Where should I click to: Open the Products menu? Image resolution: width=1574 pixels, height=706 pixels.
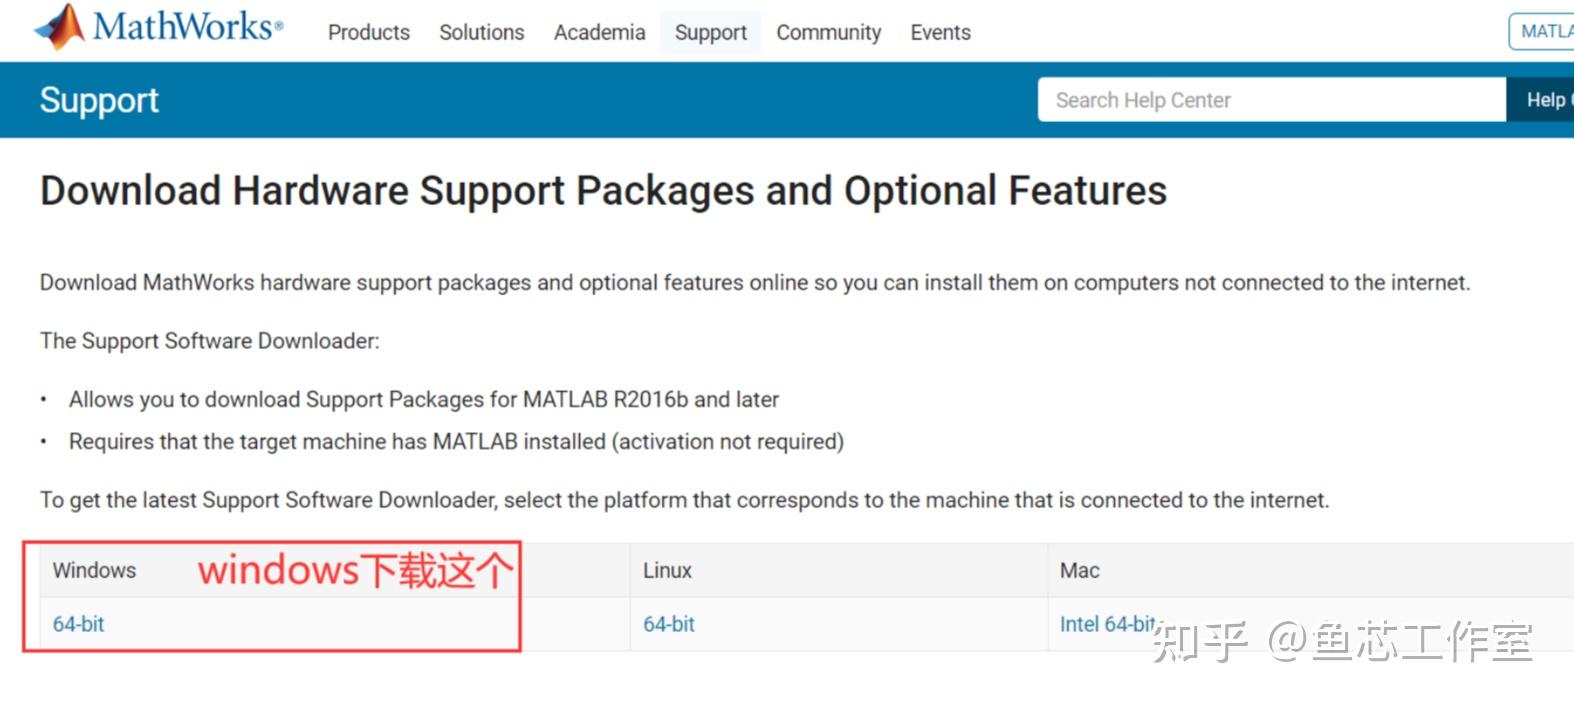click(x=368, y=32)
